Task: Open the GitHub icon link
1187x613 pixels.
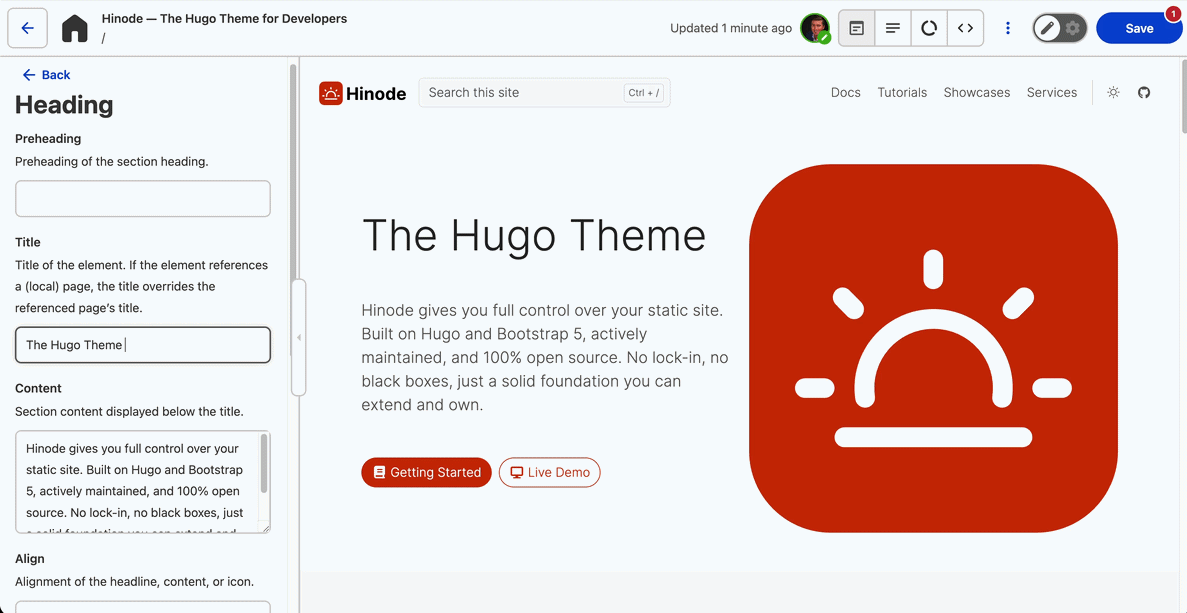Action: point(1144,92)
